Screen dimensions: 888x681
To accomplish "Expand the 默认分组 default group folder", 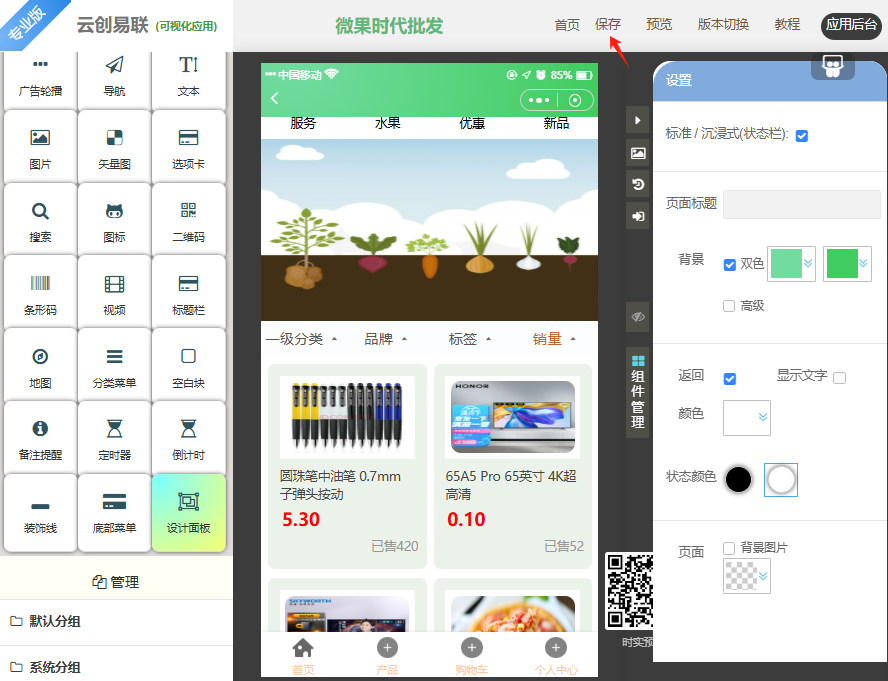I will [55, 621].
